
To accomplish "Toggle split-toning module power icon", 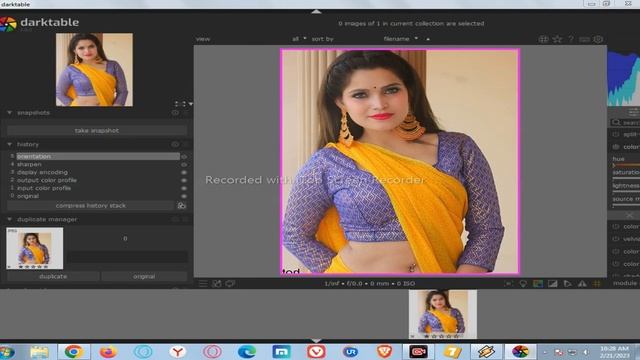I will 616,134.
